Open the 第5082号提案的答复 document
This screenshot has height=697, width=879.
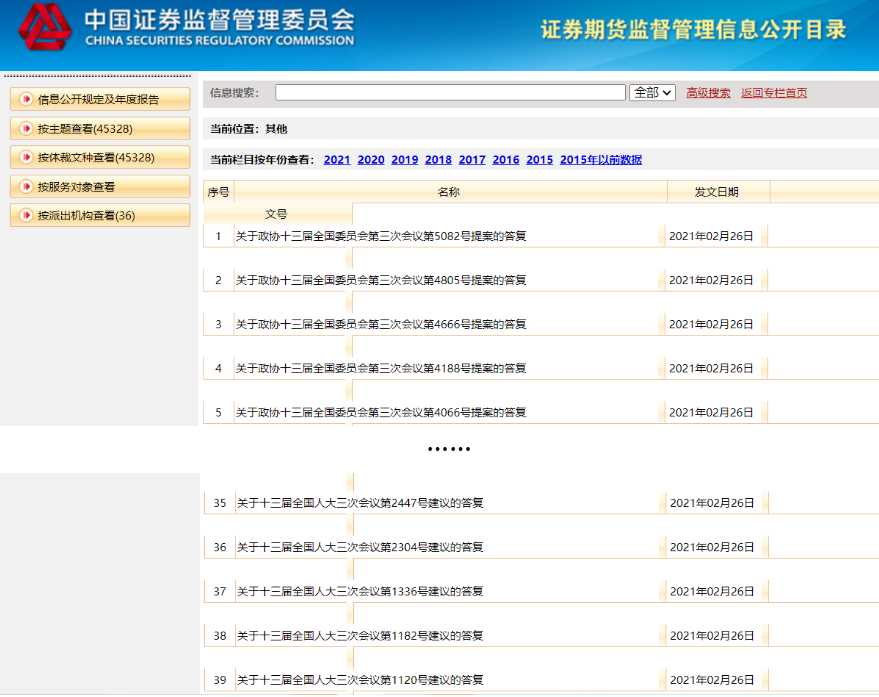[x=380, y=237]
